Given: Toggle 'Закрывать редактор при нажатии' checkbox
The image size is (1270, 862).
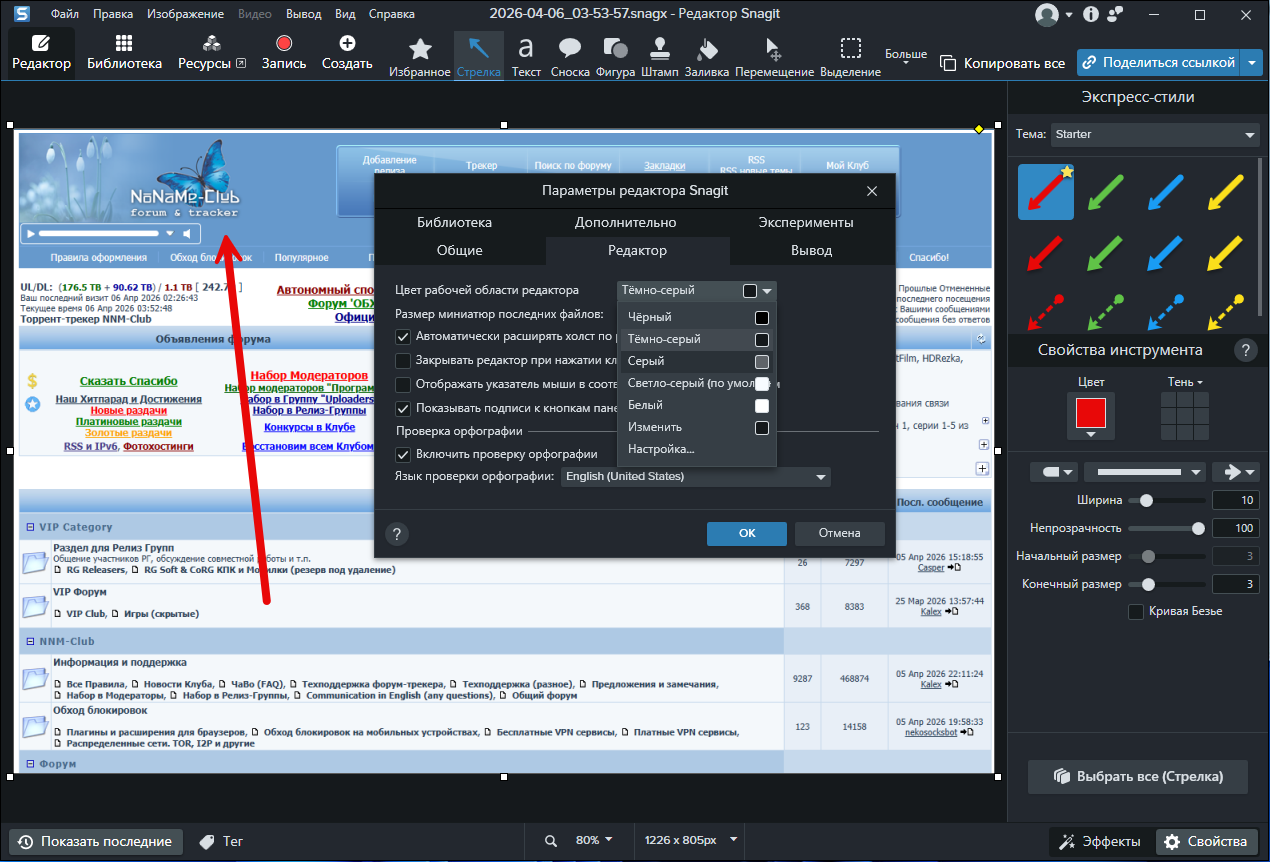Looking at the screenshot, I should [403, 361].
